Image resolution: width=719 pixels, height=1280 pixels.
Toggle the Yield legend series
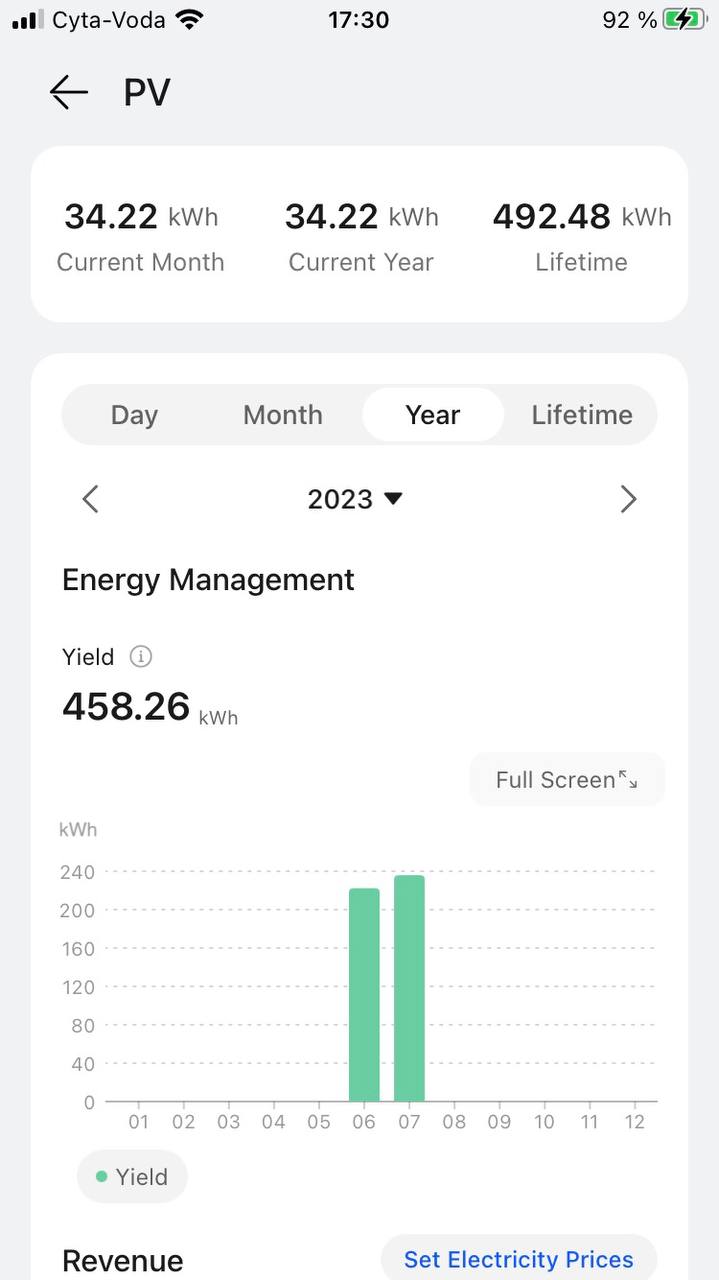tap(132, 1177)
